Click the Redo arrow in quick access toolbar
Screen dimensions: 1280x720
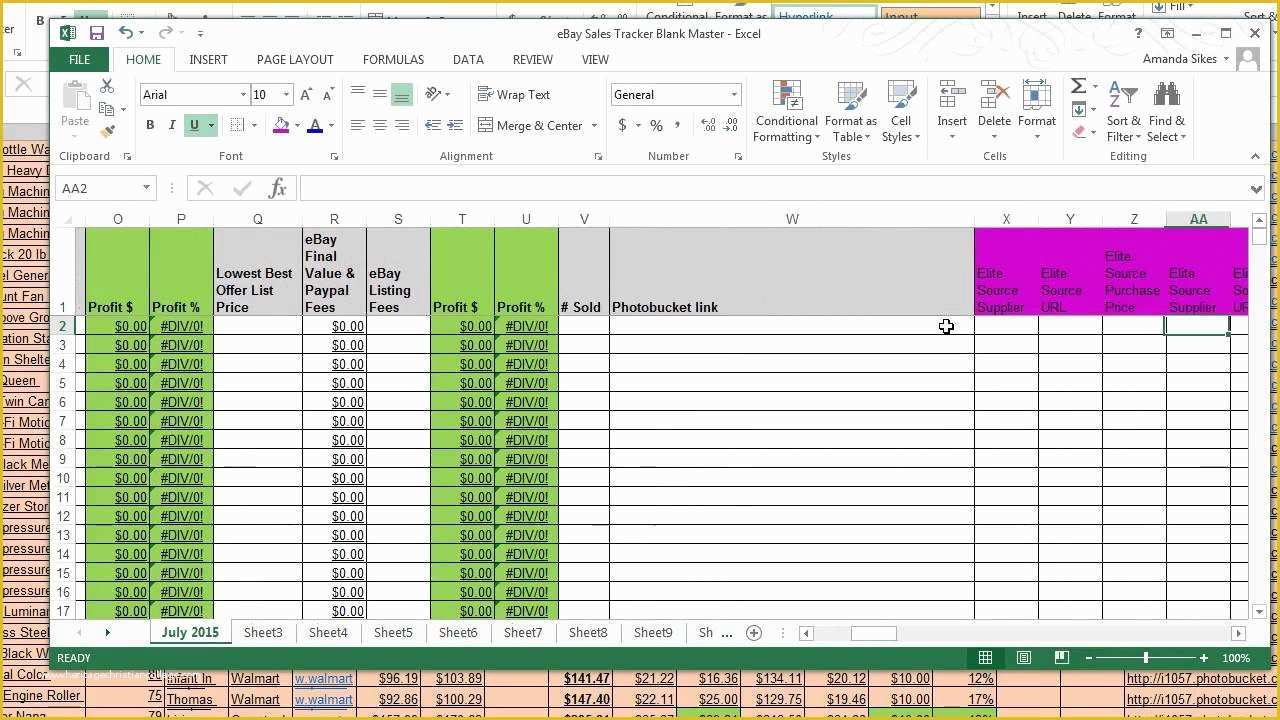pyautogui.click(x=165, y=33)
